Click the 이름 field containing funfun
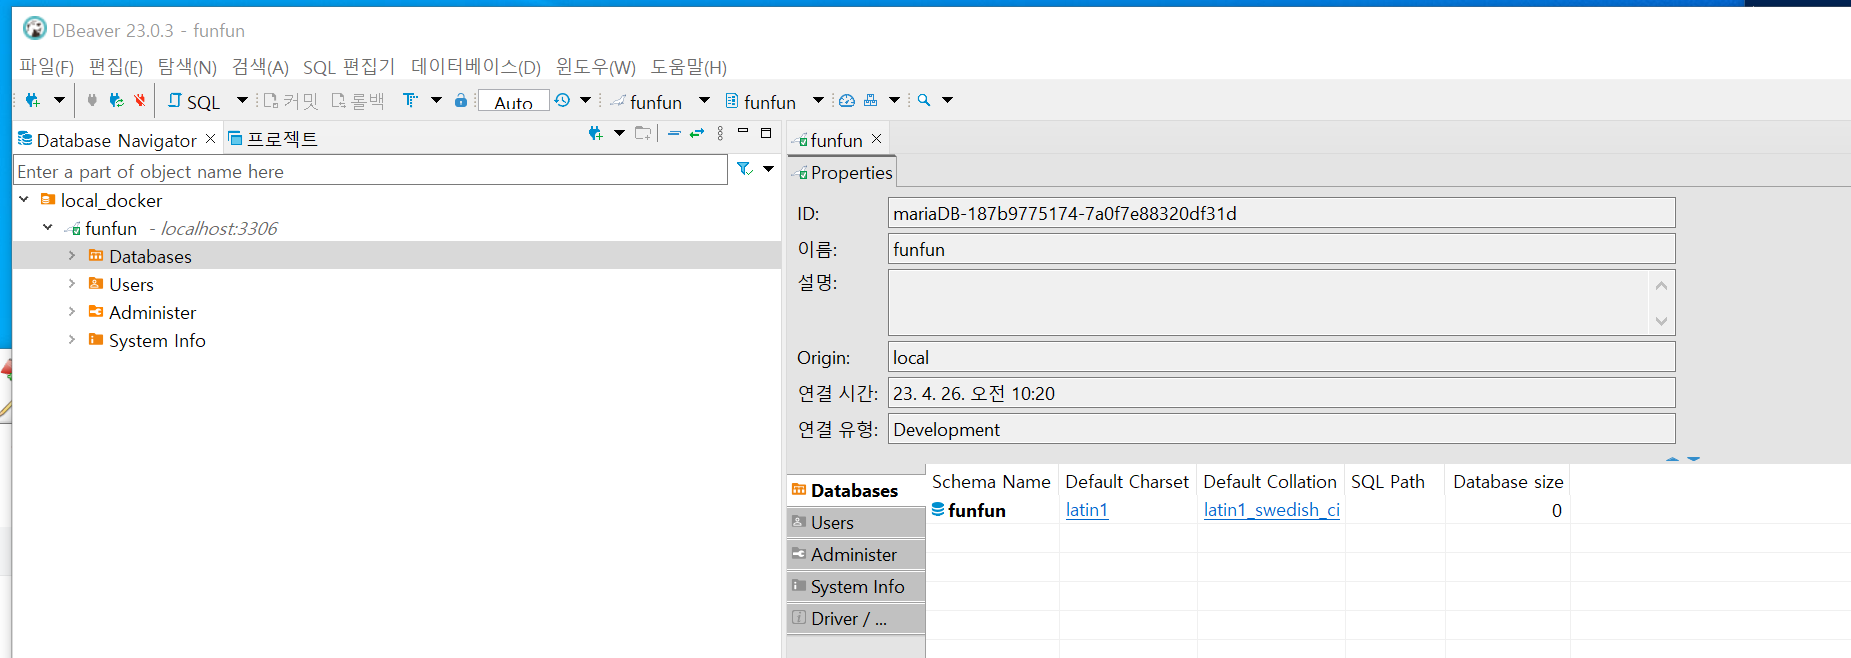1851x658 pixels. 1281,249
